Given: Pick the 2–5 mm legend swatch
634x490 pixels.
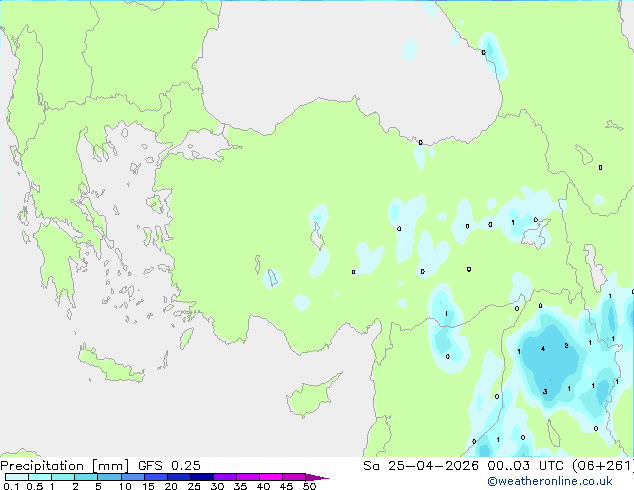Looking at the screenshot, I should [86, 477].
